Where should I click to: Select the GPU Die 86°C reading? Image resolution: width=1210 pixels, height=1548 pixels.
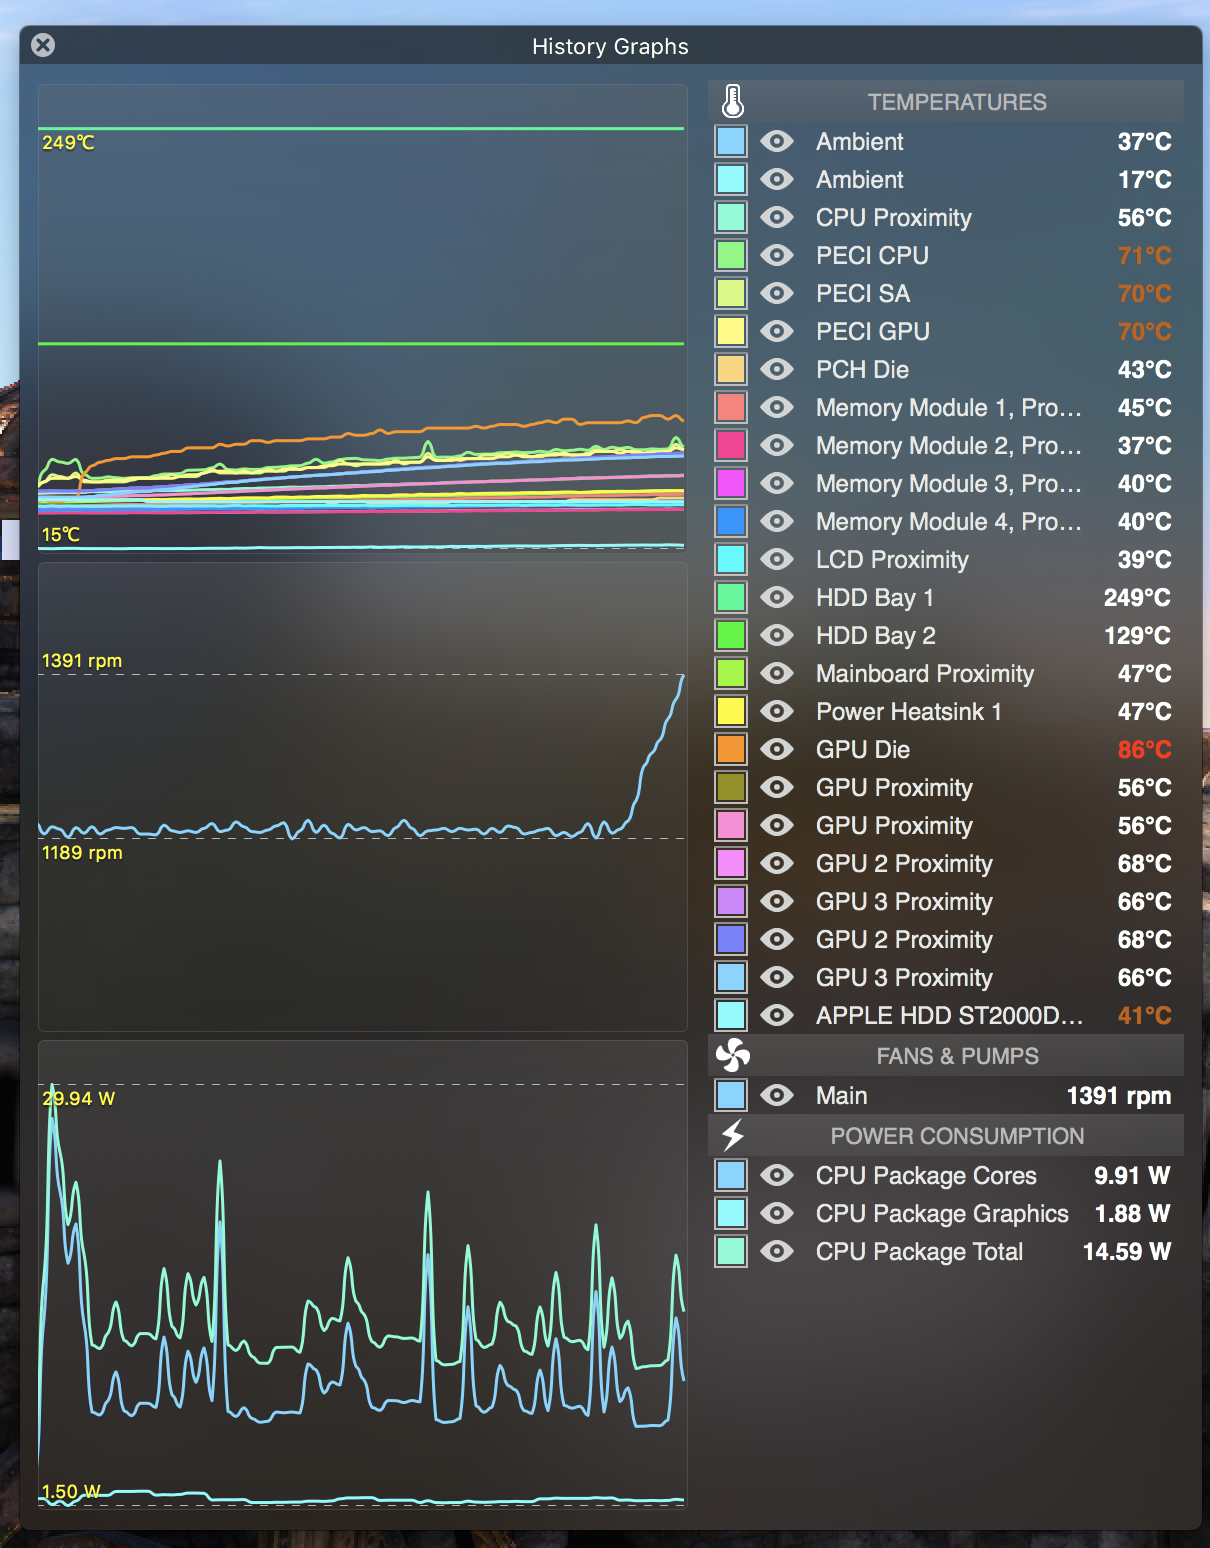pos(1144,749)
